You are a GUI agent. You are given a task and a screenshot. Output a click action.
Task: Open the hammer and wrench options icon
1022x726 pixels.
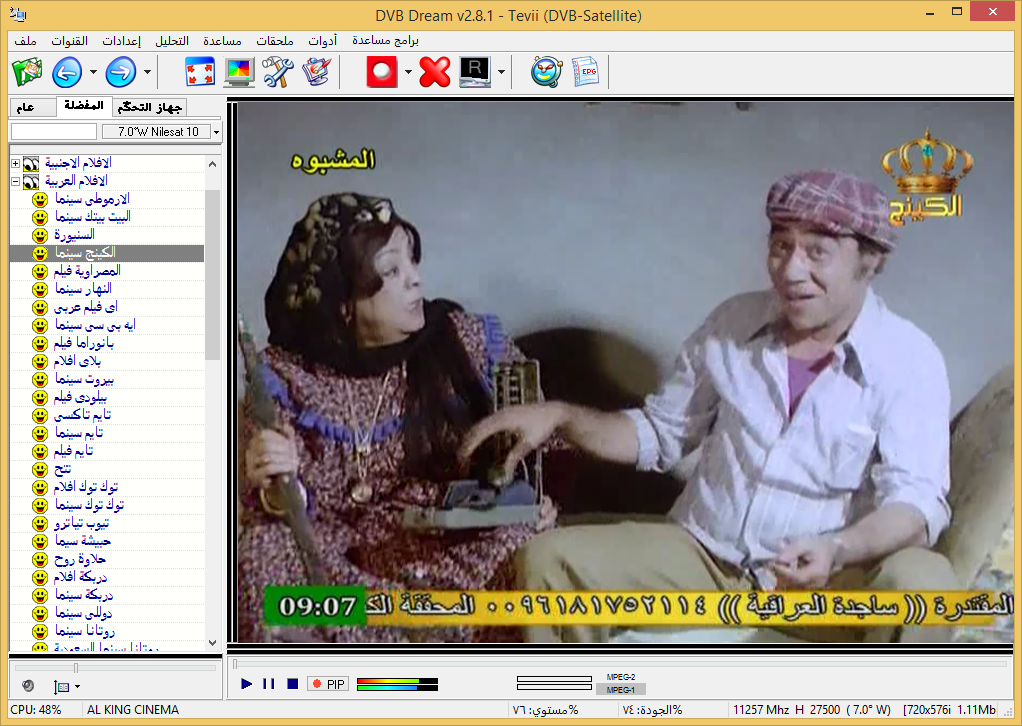[x=278, y=72]
